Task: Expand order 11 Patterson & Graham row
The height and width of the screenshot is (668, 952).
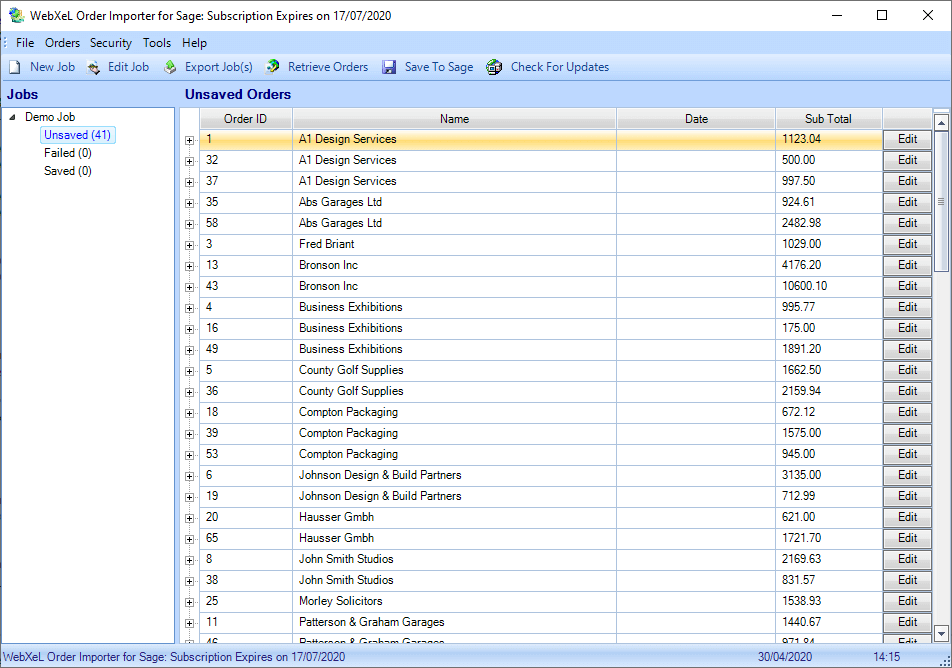Action: 189,623
